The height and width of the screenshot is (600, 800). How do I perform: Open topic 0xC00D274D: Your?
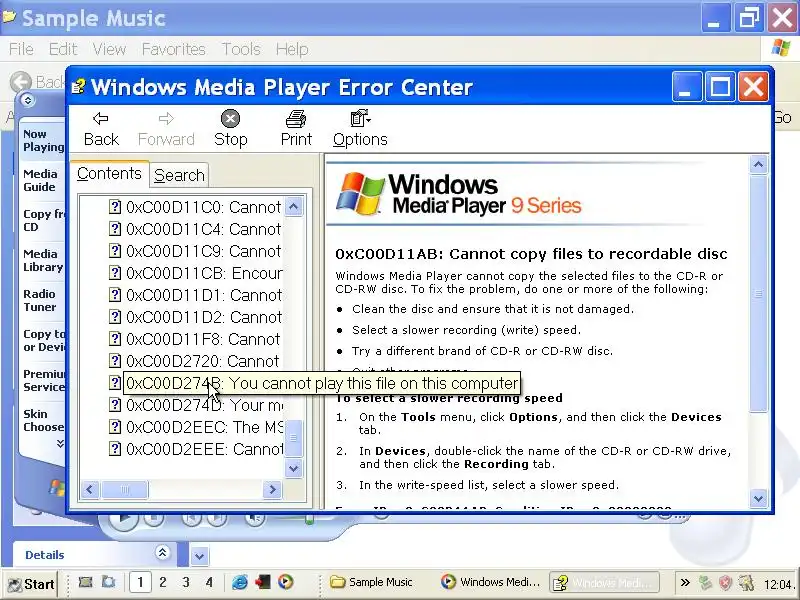point(204,405)
